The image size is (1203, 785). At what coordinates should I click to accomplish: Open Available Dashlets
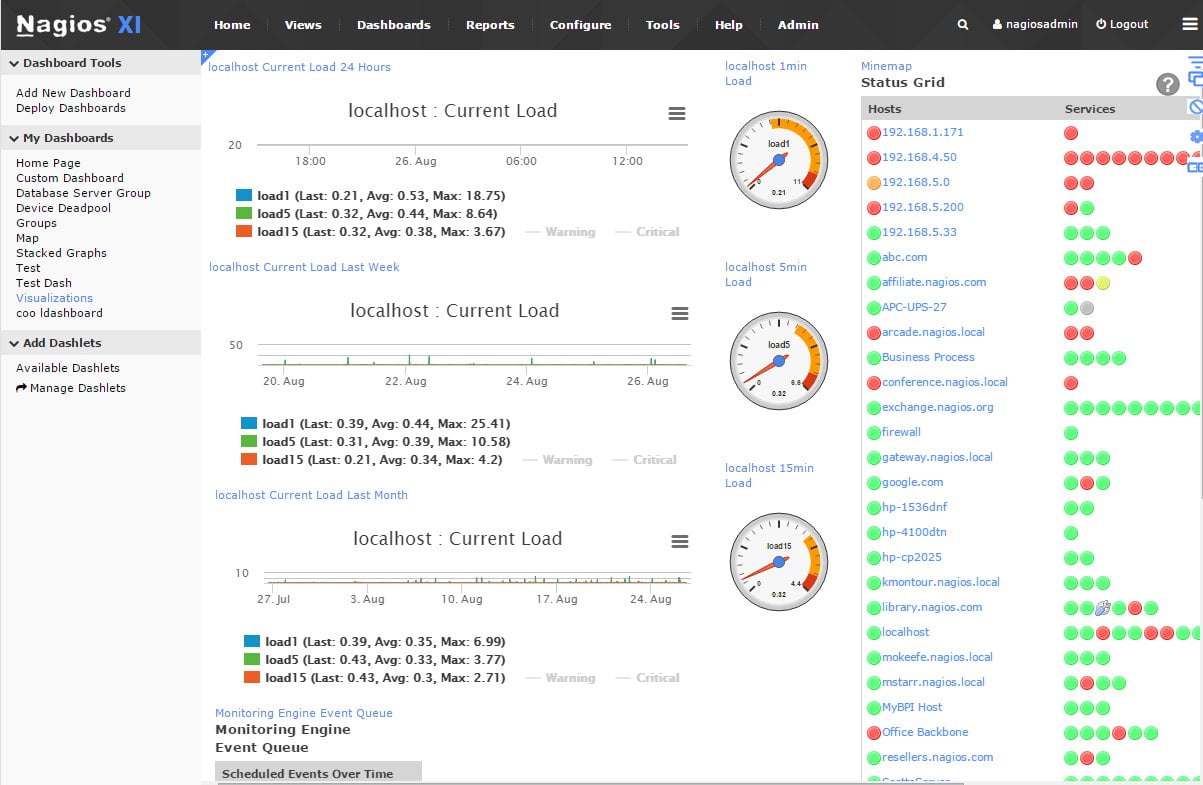point(68,368)
